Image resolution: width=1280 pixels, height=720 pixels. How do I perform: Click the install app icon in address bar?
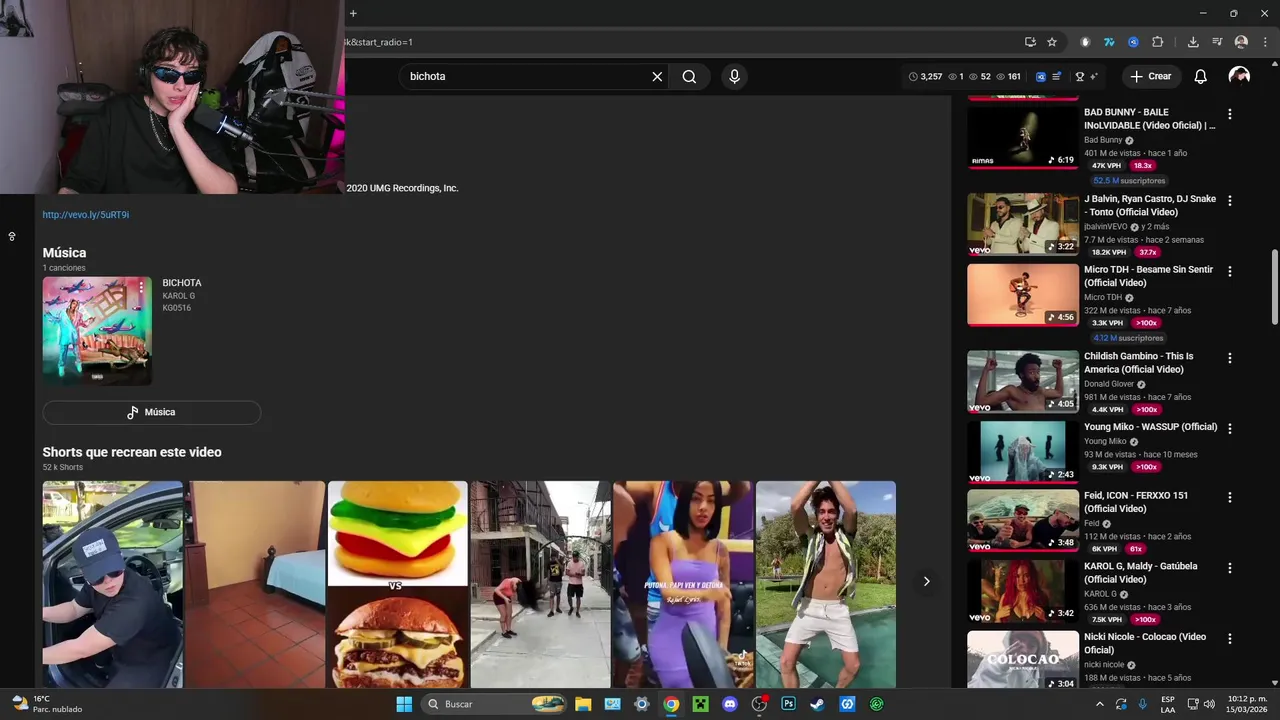1030,42
